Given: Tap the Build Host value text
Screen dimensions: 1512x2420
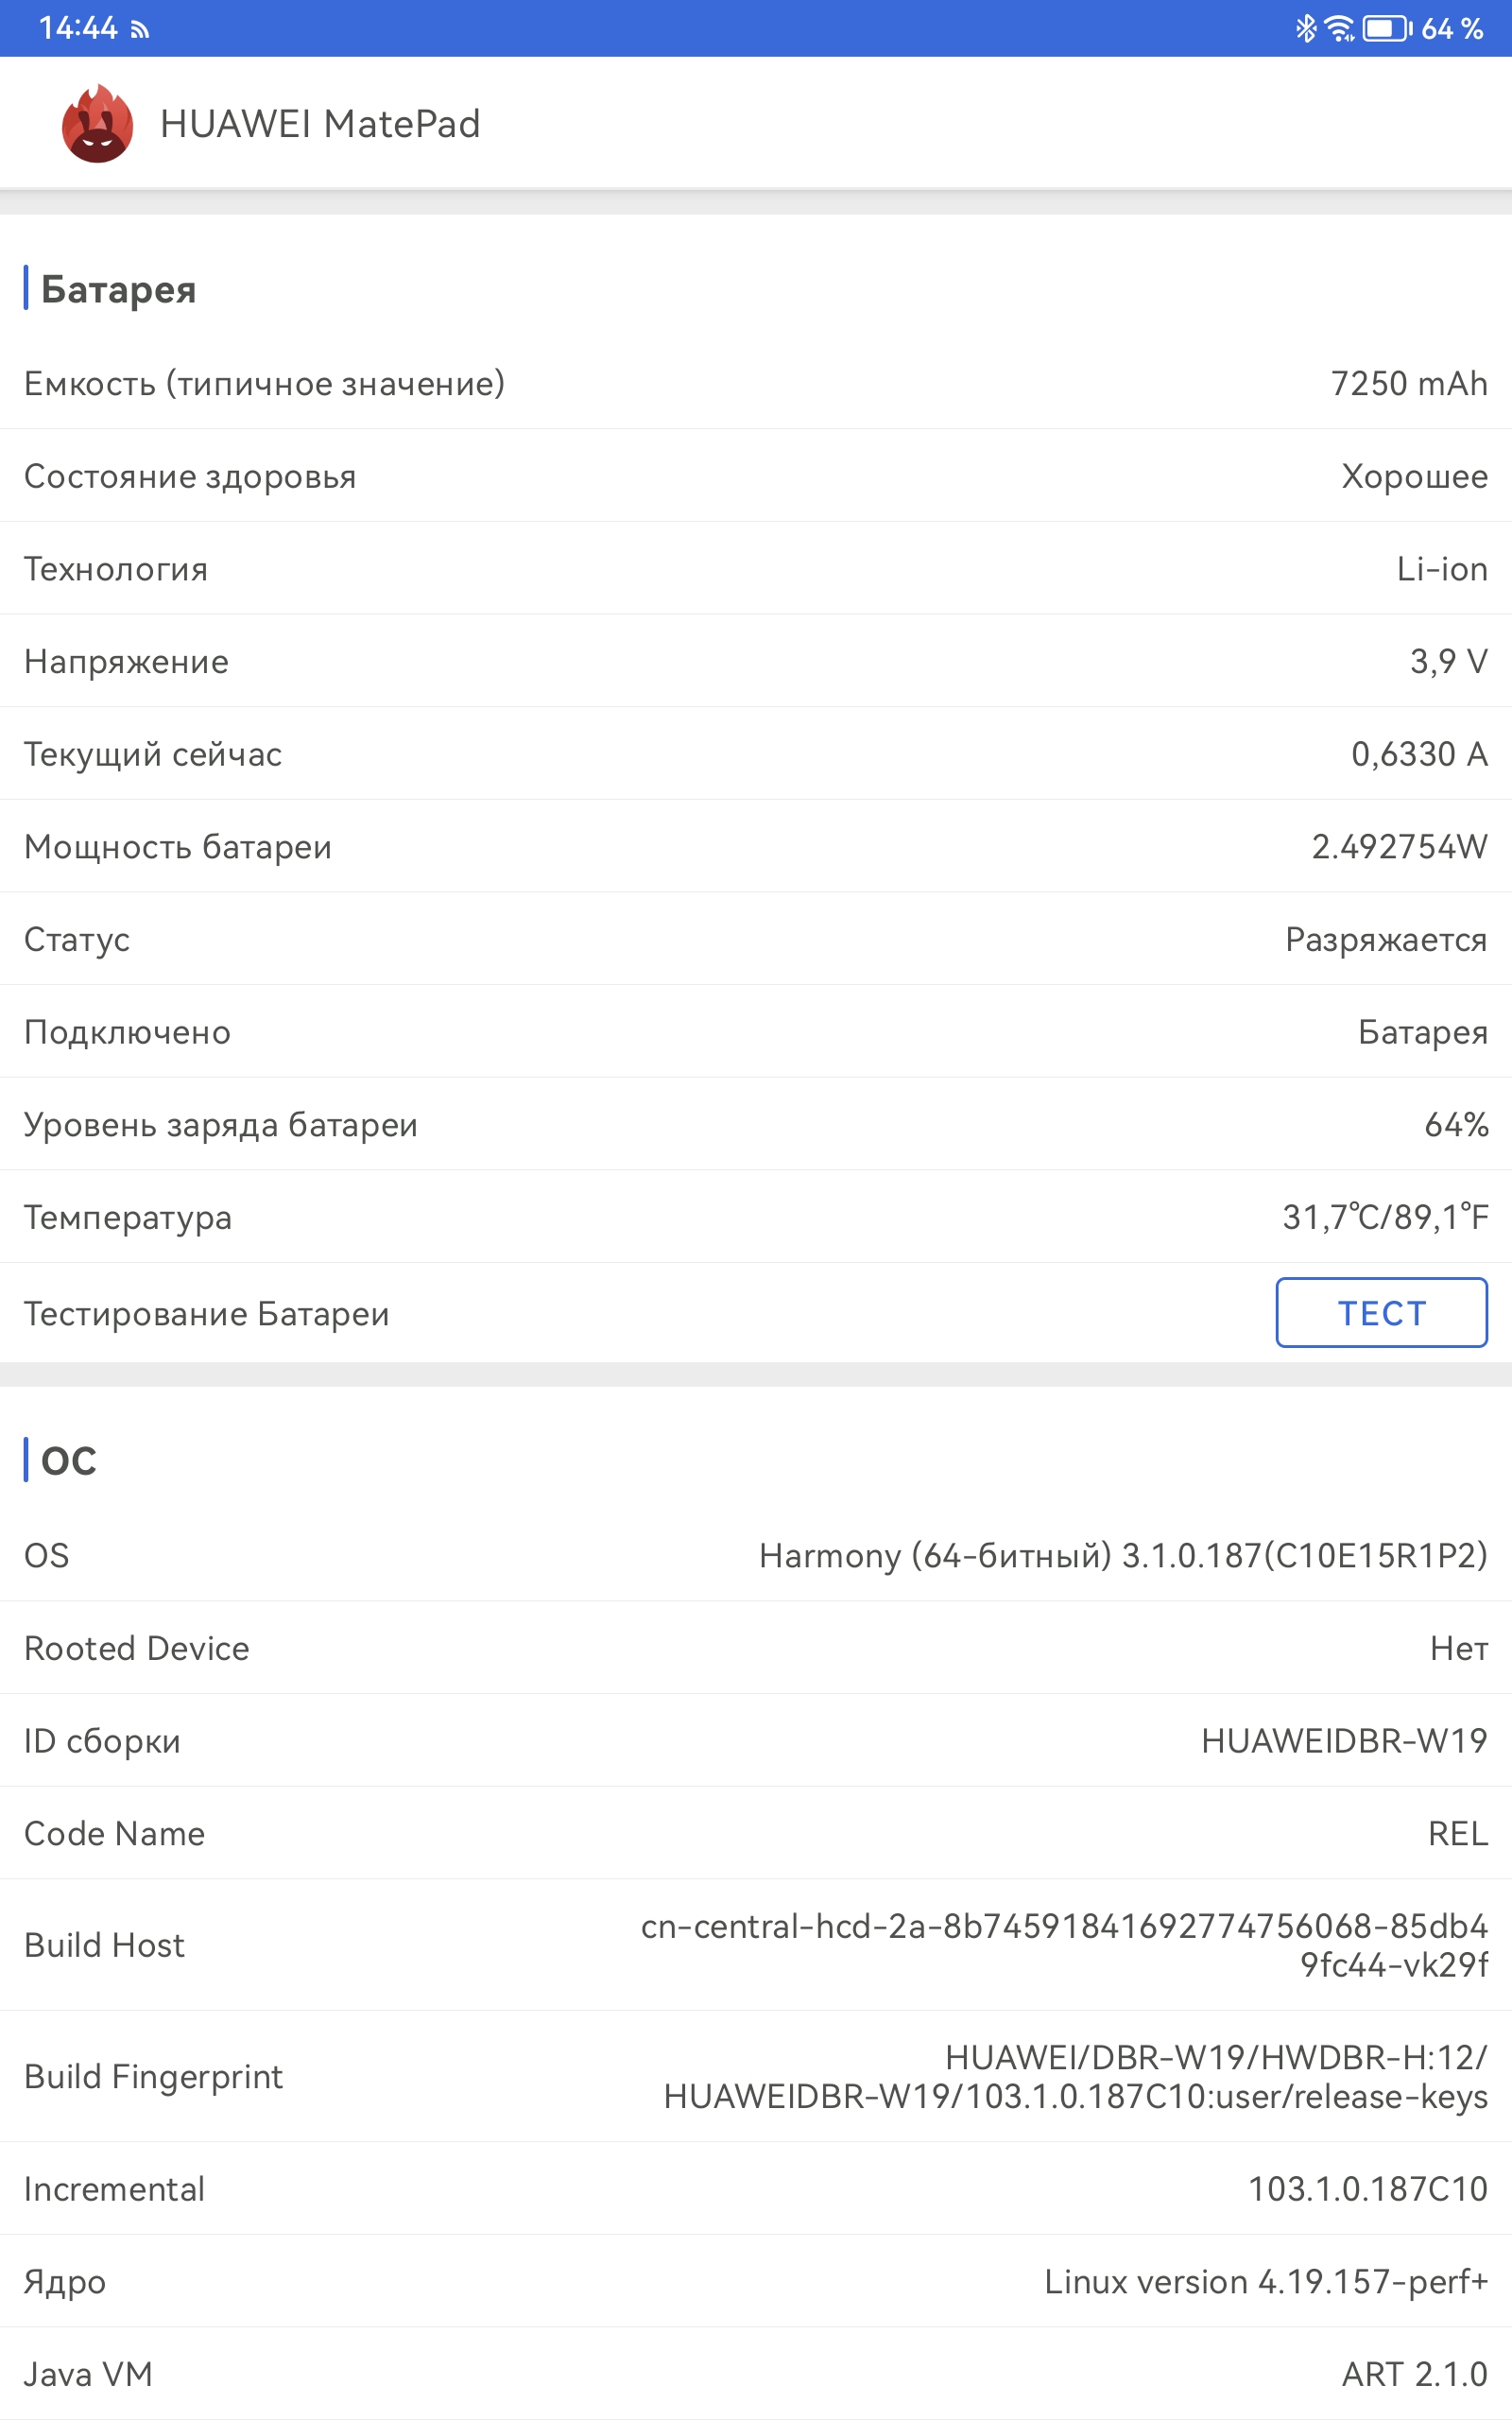Looking at the screenshot, I should point(1064,1945).
